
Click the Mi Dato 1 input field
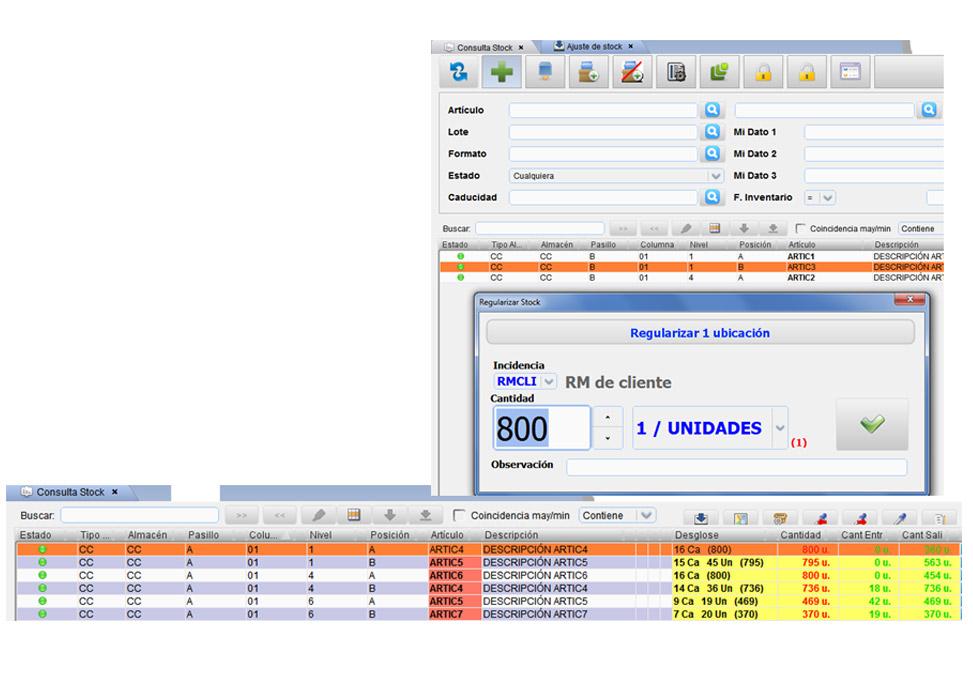[x=874, y=132]
